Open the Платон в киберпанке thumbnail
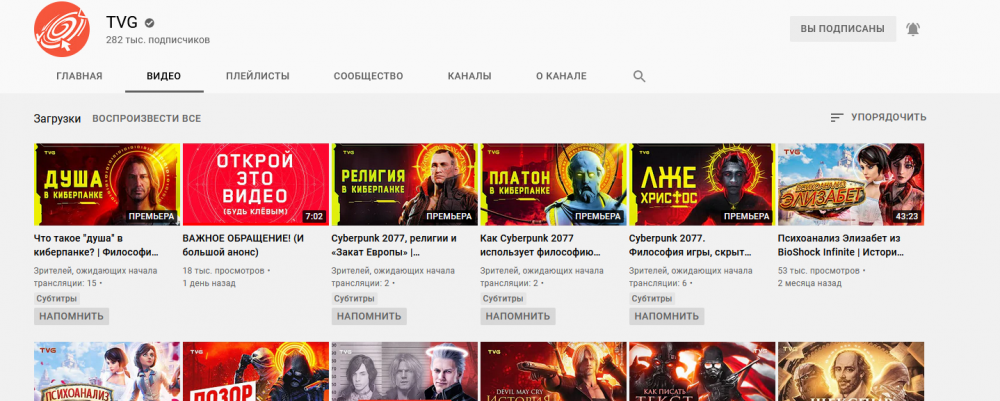The height and width of the screenshot is (401, 1000). click(553, 184)
